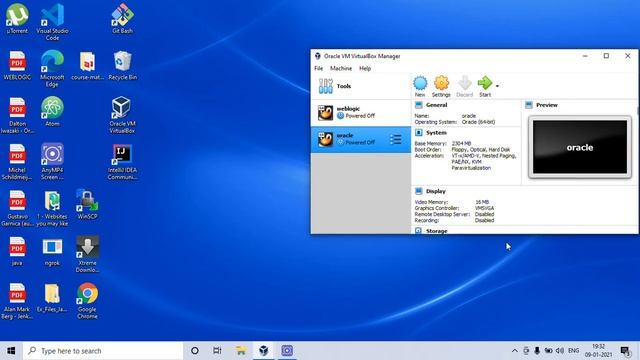640x360 pixels.
Task: Click the General section header
Action: pos(436,105)
